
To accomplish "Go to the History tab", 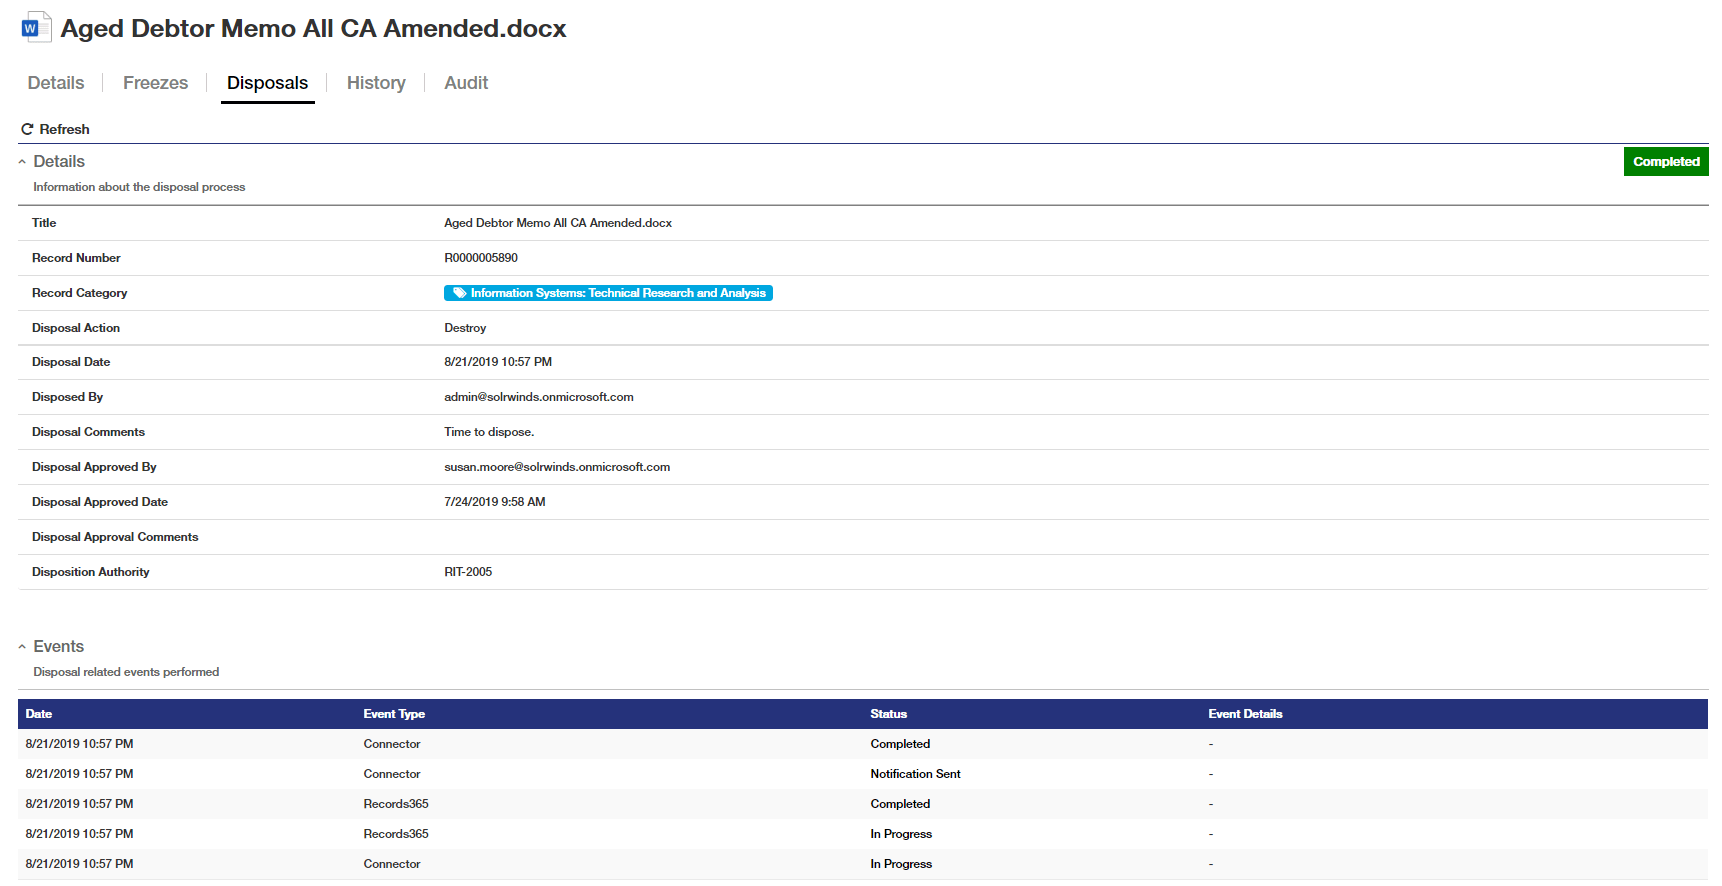I will pyautogui.click(x=376, y=83).
